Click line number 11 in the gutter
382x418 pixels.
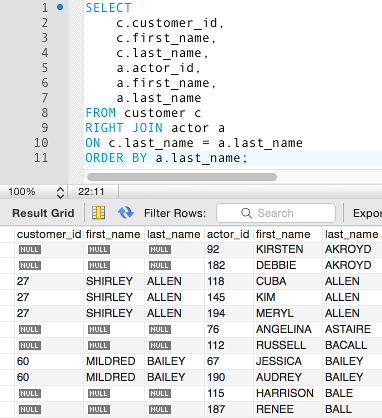pos(41,158)
